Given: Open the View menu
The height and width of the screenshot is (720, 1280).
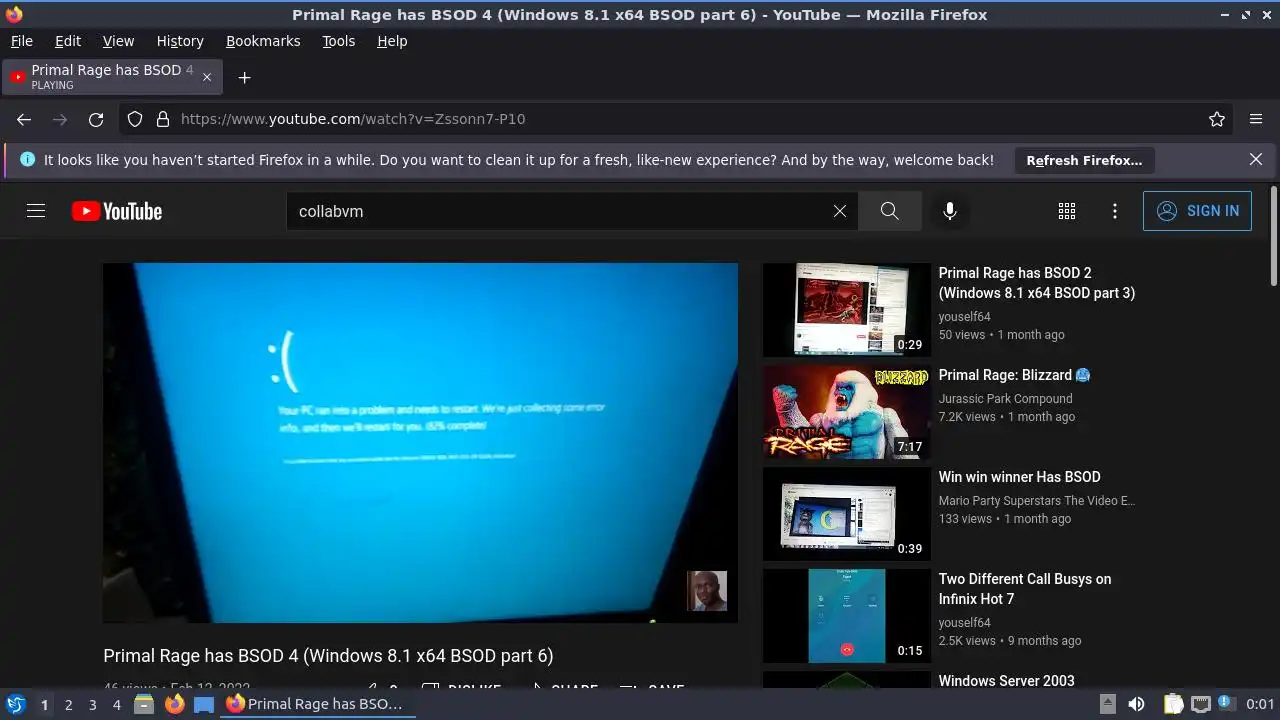Looking at the screenshot, I should tap(118, 41).
